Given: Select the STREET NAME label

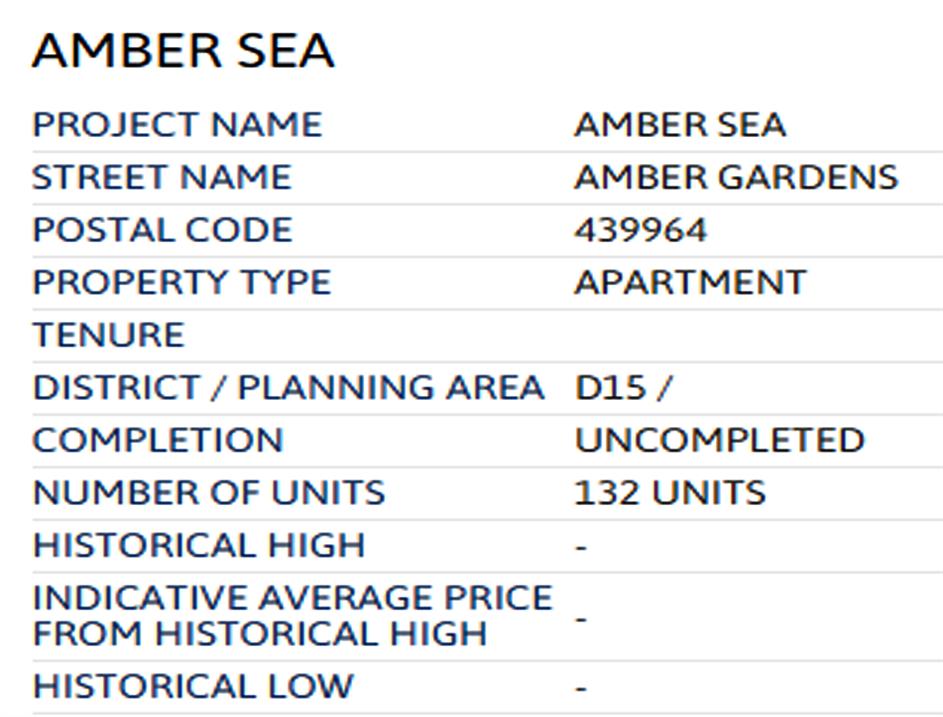Looking at the screenshot, I should 161,178.
